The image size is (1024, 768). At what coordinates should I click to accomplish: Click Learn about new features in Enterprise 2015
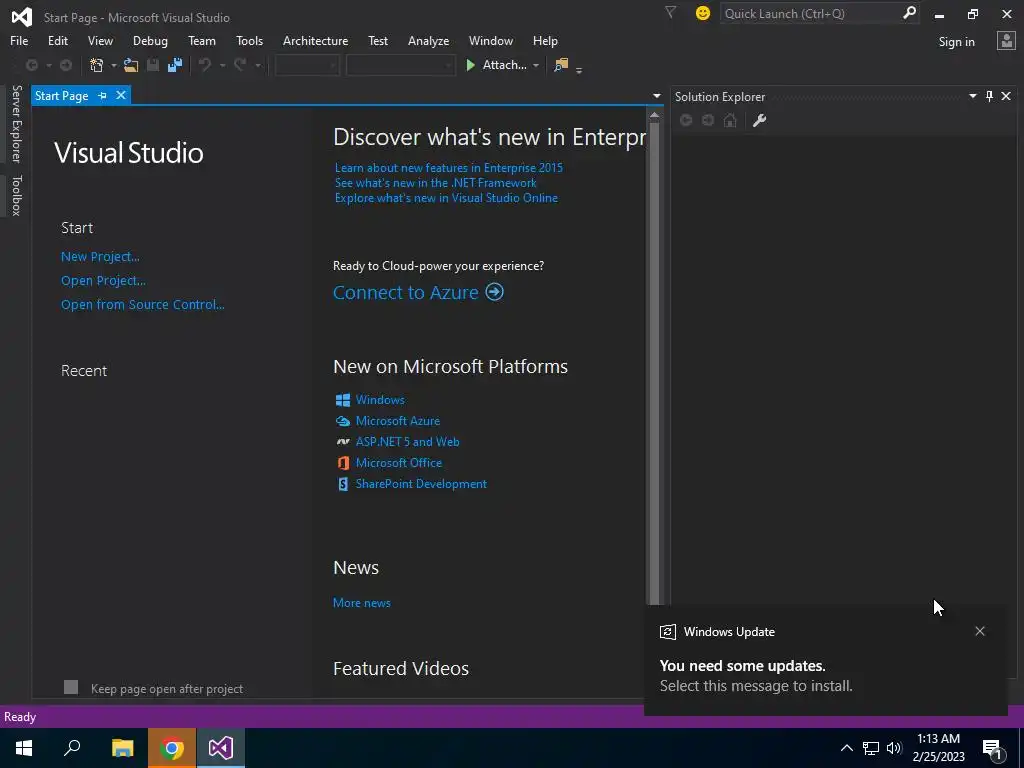[449, 168]
